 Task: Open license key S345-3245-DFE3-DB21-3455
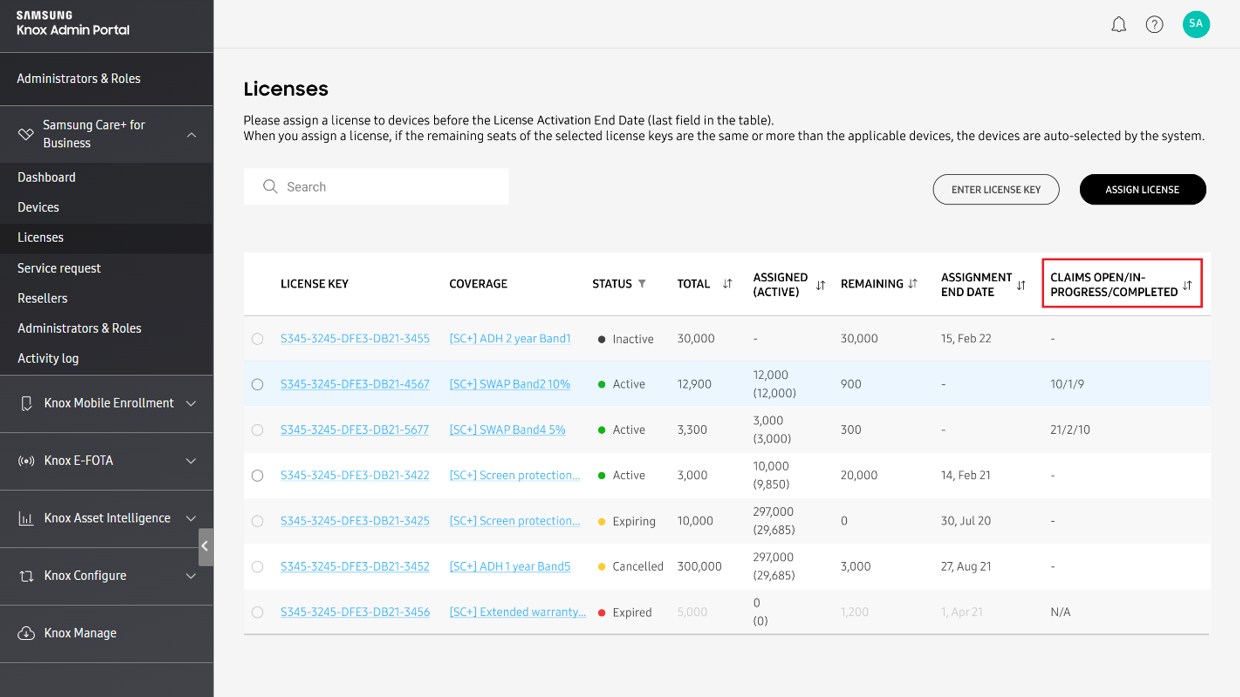coord(355,339)
